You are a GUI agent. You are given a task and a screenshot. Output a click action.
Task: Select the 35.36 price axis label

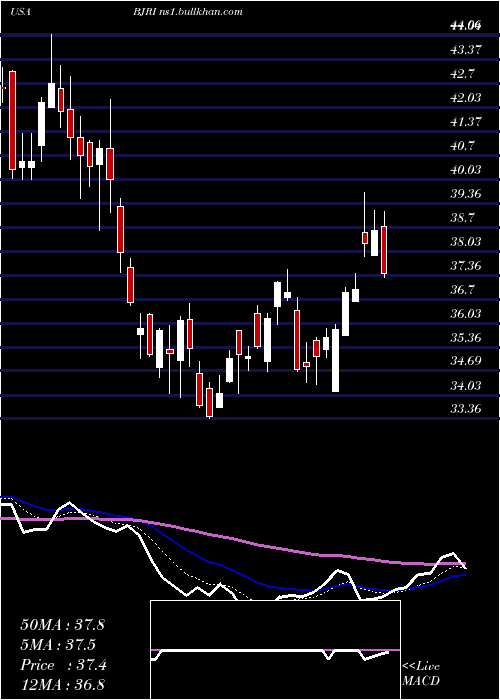coord(466,338)
